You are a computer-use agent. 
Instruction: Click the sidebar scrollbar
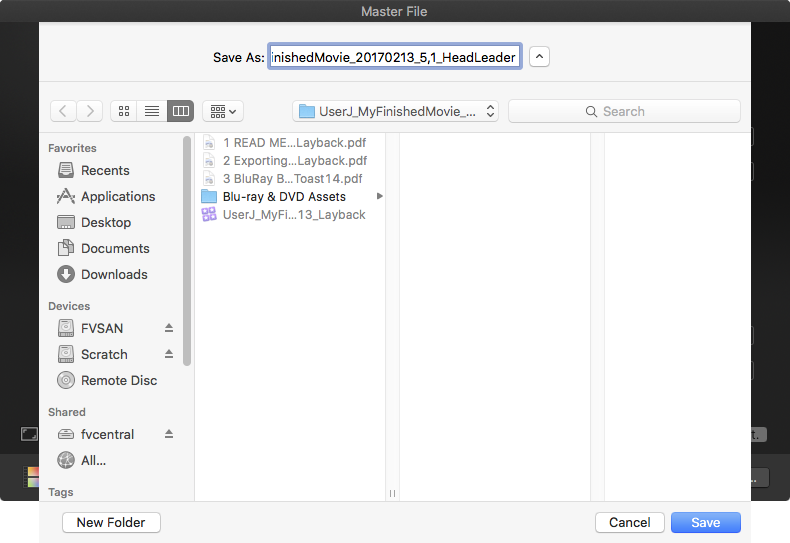pyautogui.click(x=187, y=251)
